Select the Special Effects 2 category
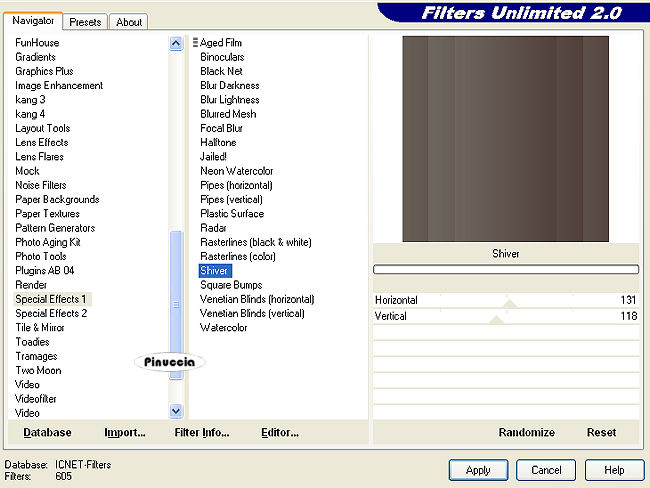This screenshot has height=488, width=650. click(x=51, y=313)
